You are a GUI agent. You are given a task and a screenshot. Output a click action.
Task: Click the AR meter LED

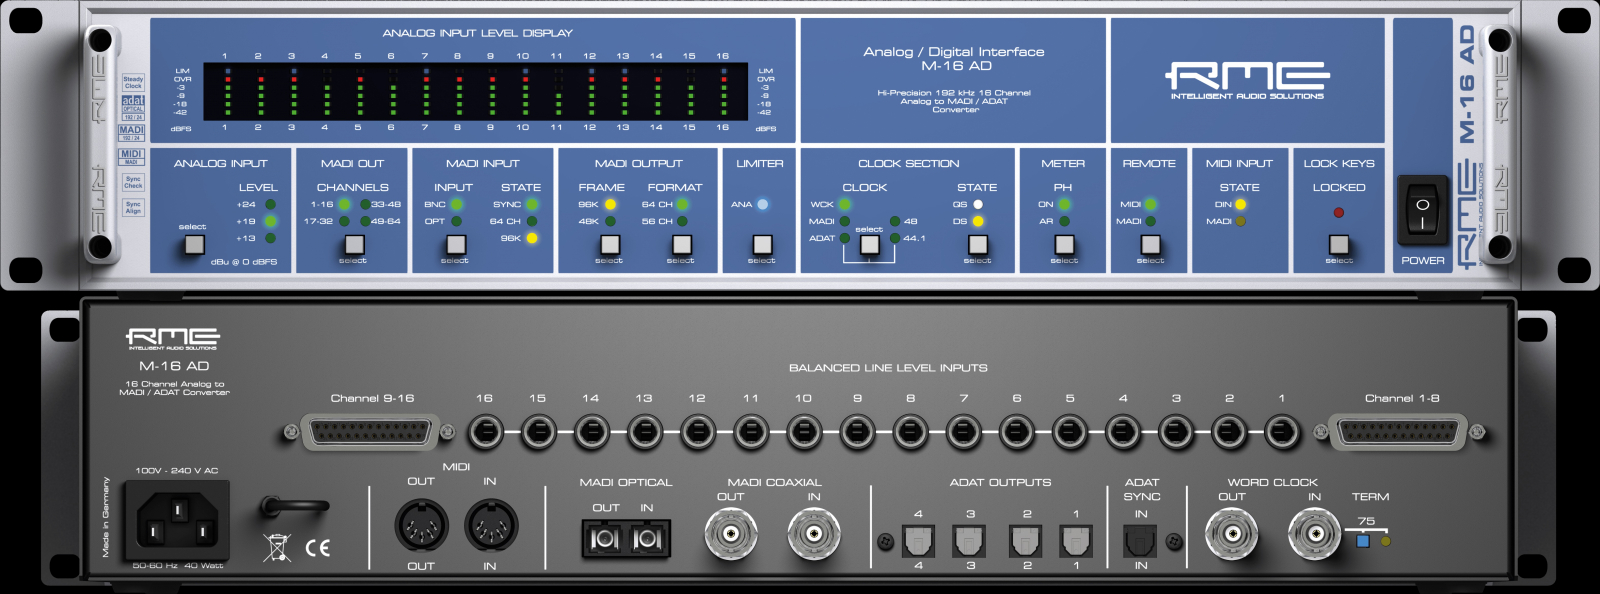pos(1064,221)
